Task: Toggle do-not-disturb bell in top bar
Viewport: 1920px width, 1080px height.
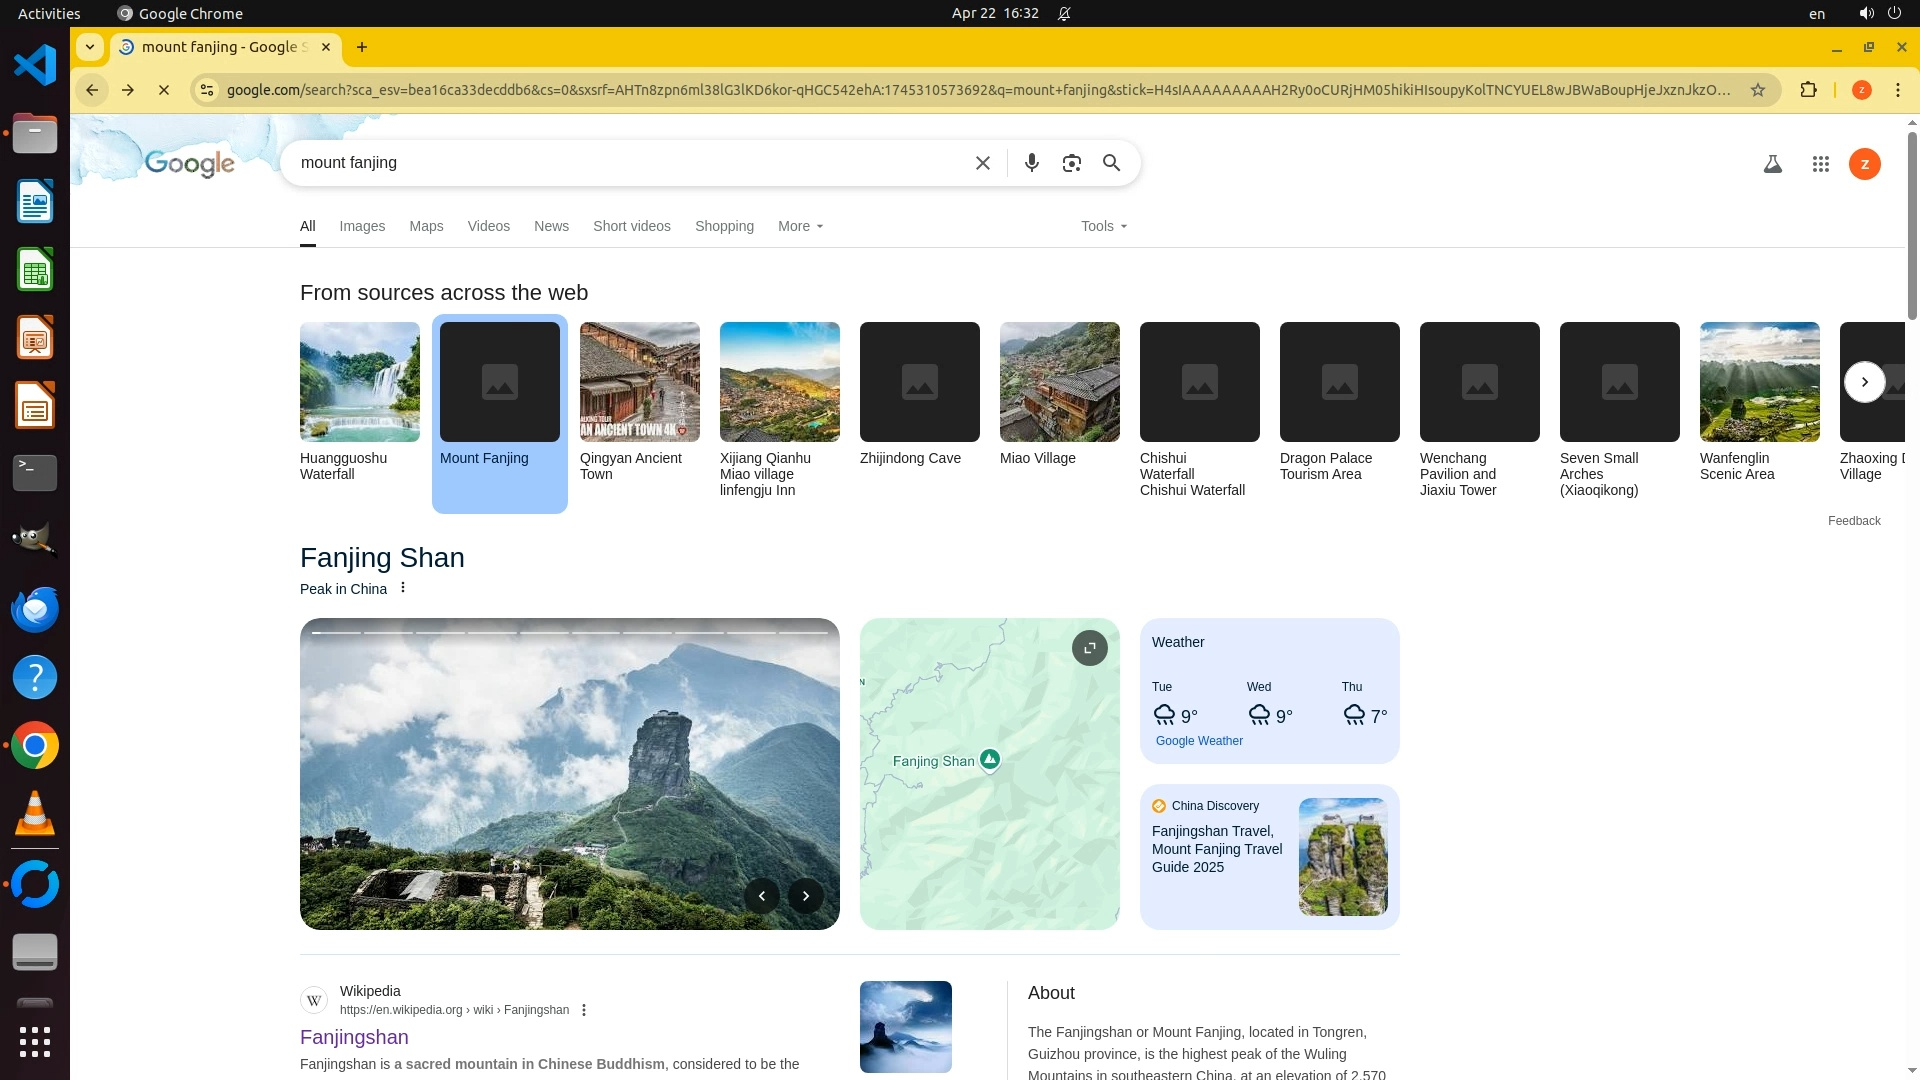Action: click(x=1064, y=14)
